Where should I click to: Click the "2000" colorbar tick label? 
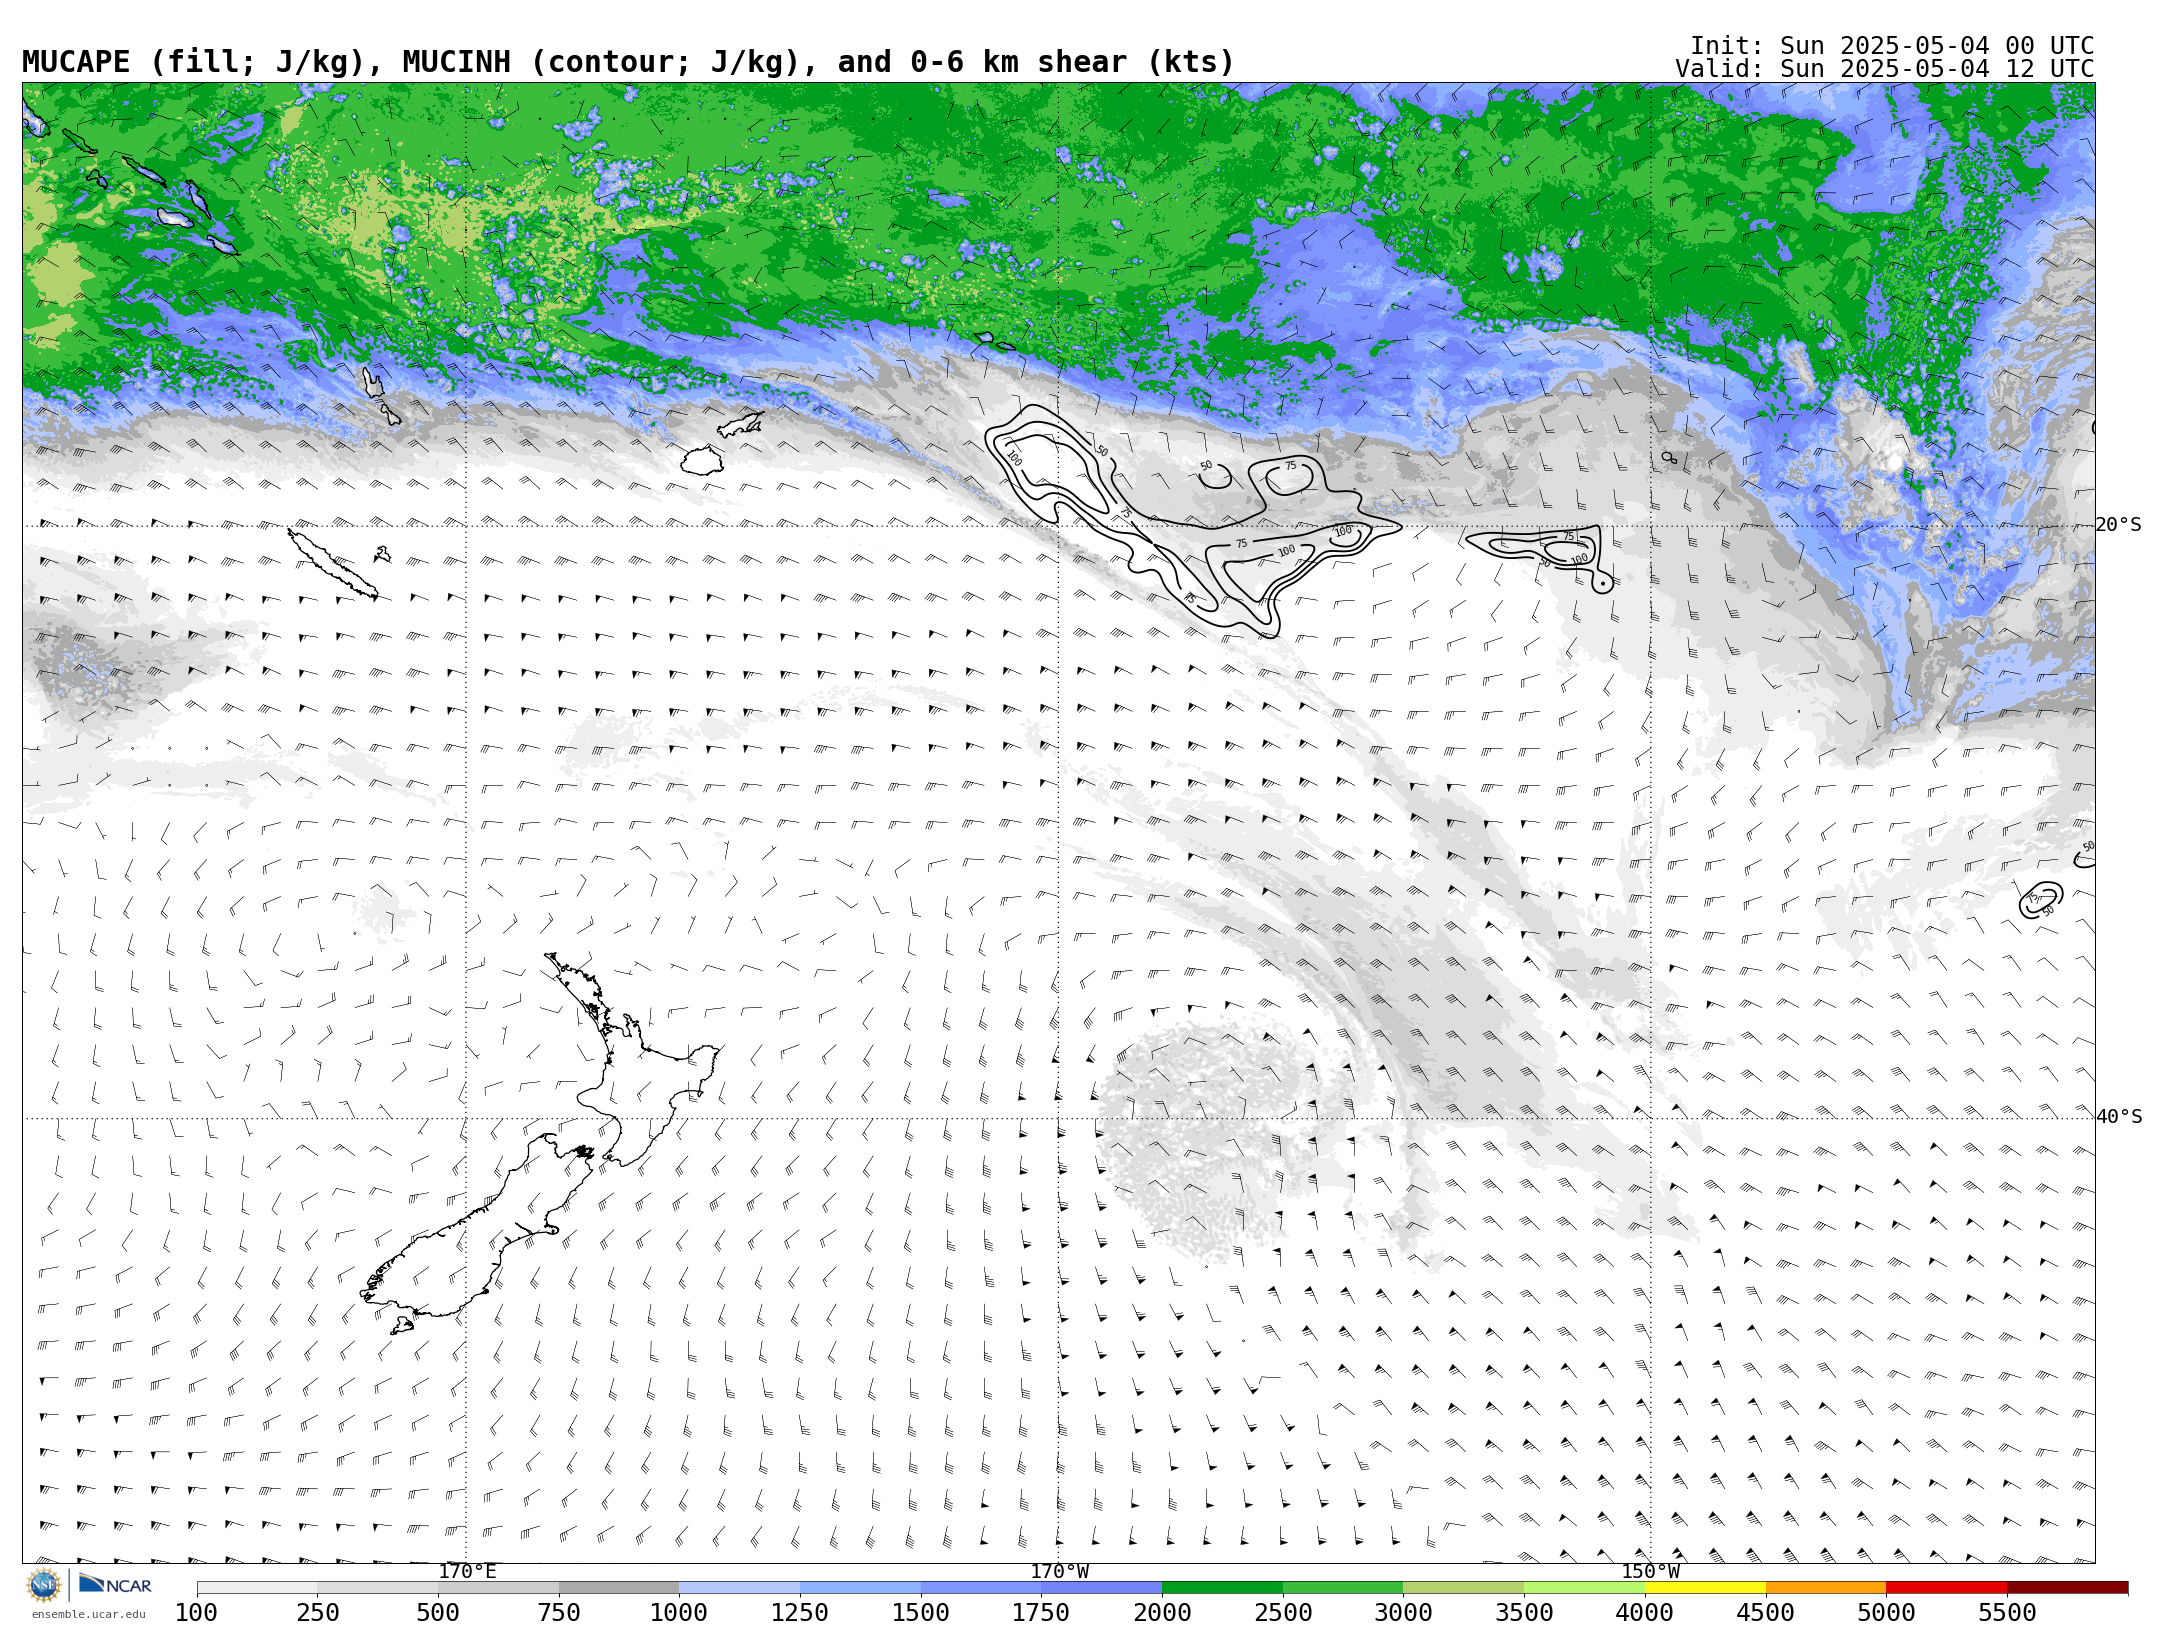point(1162,1613)
